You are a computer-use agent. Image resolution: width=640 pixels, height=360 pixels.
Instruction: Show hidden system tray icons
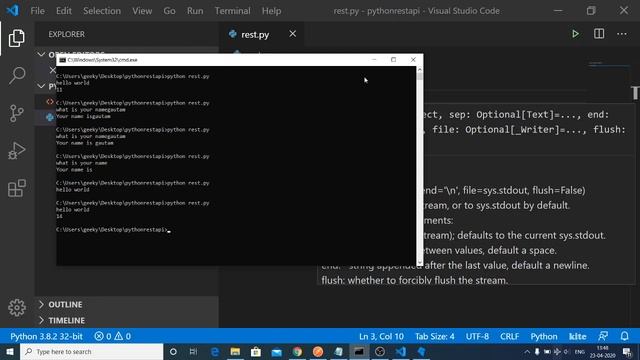pos(527,351)
